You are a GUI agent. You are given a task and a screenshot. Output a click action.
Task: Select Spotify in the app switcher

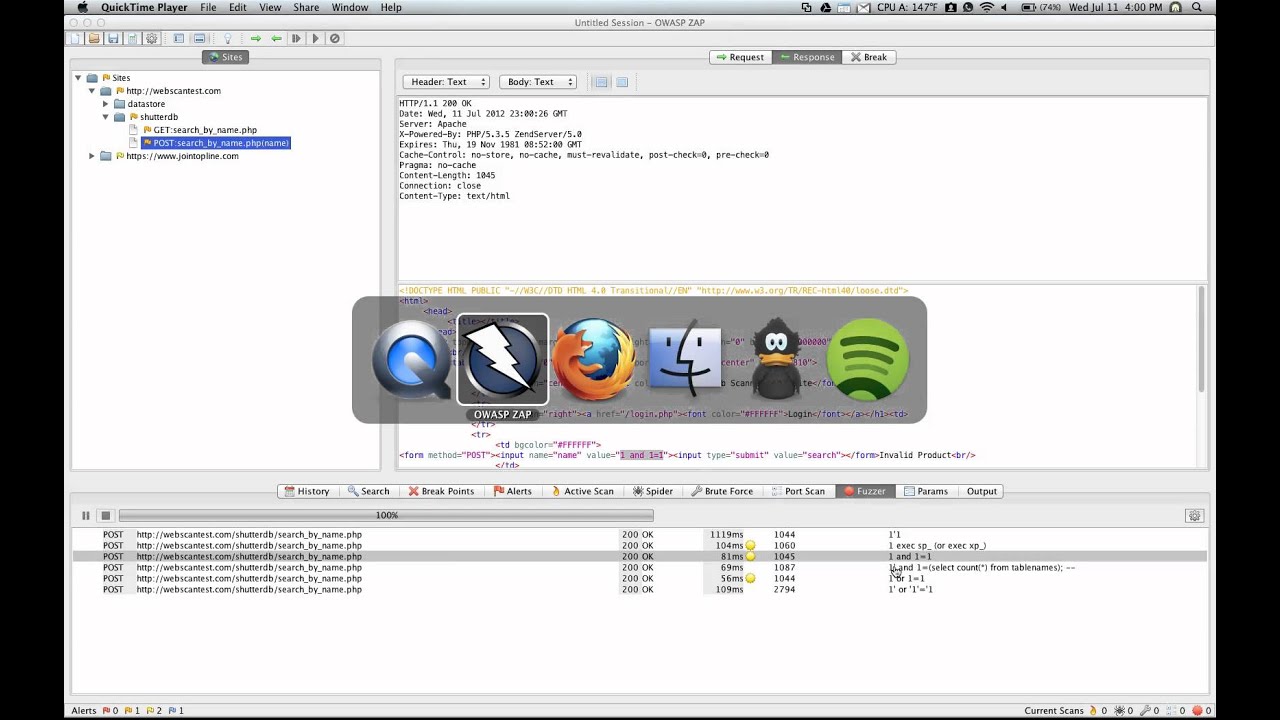point(867,360)
